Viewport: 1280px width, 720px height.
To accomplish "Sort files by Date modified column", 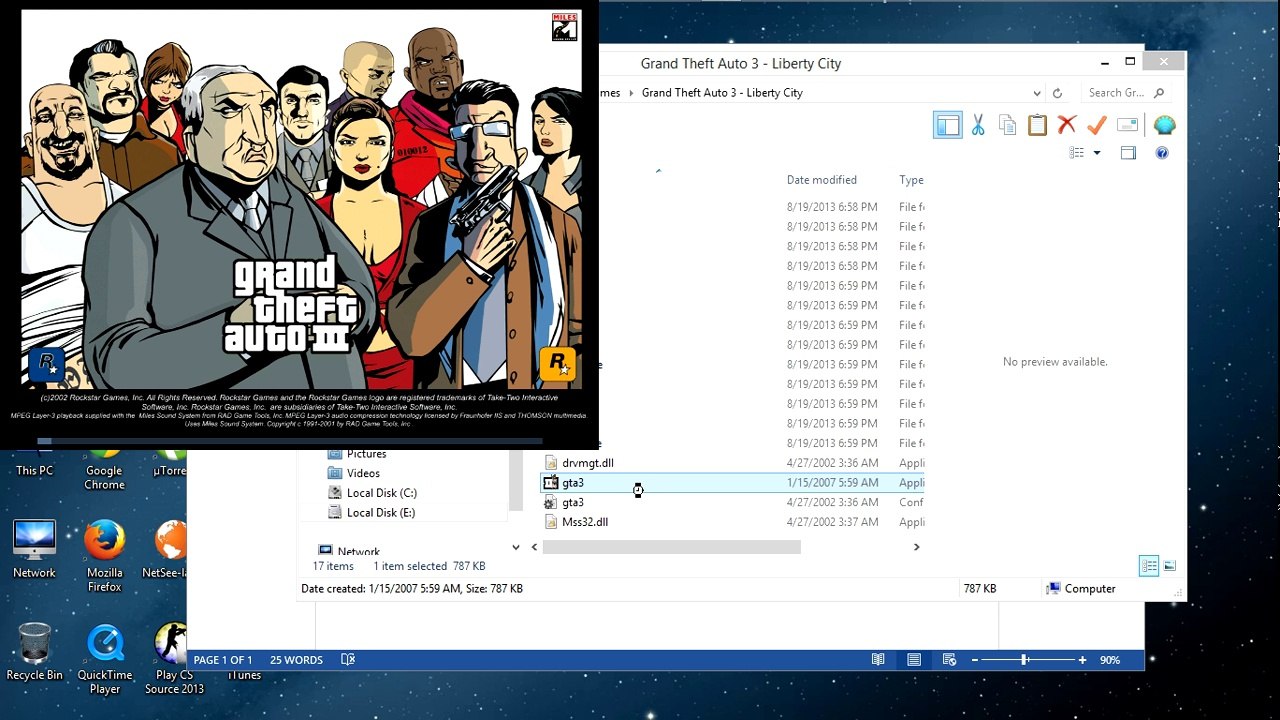I will [822, 180].
